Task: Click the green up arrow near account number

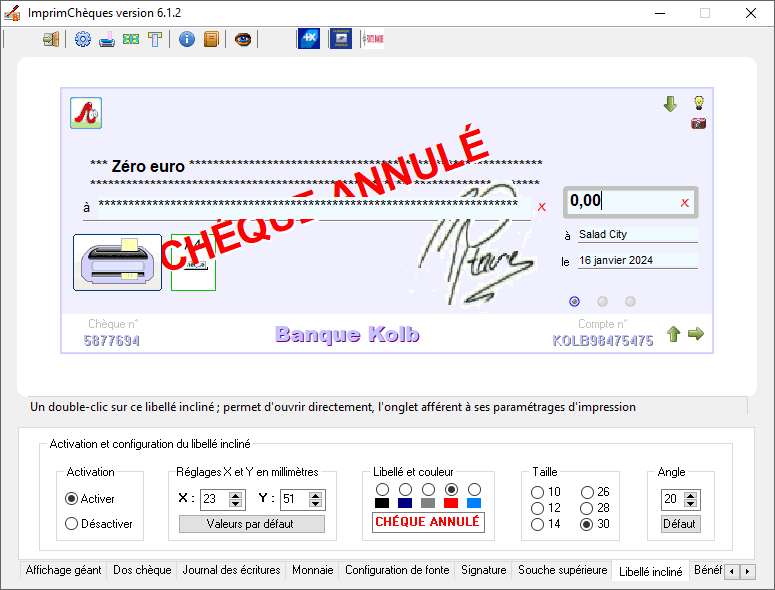Action: point(674,334)
